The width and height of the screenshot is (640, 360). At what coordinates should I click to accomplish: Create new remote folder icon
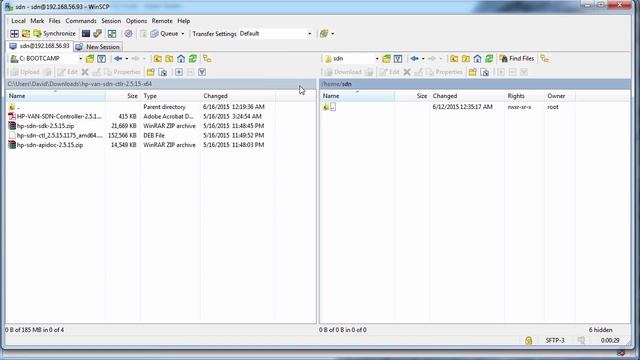473,72
